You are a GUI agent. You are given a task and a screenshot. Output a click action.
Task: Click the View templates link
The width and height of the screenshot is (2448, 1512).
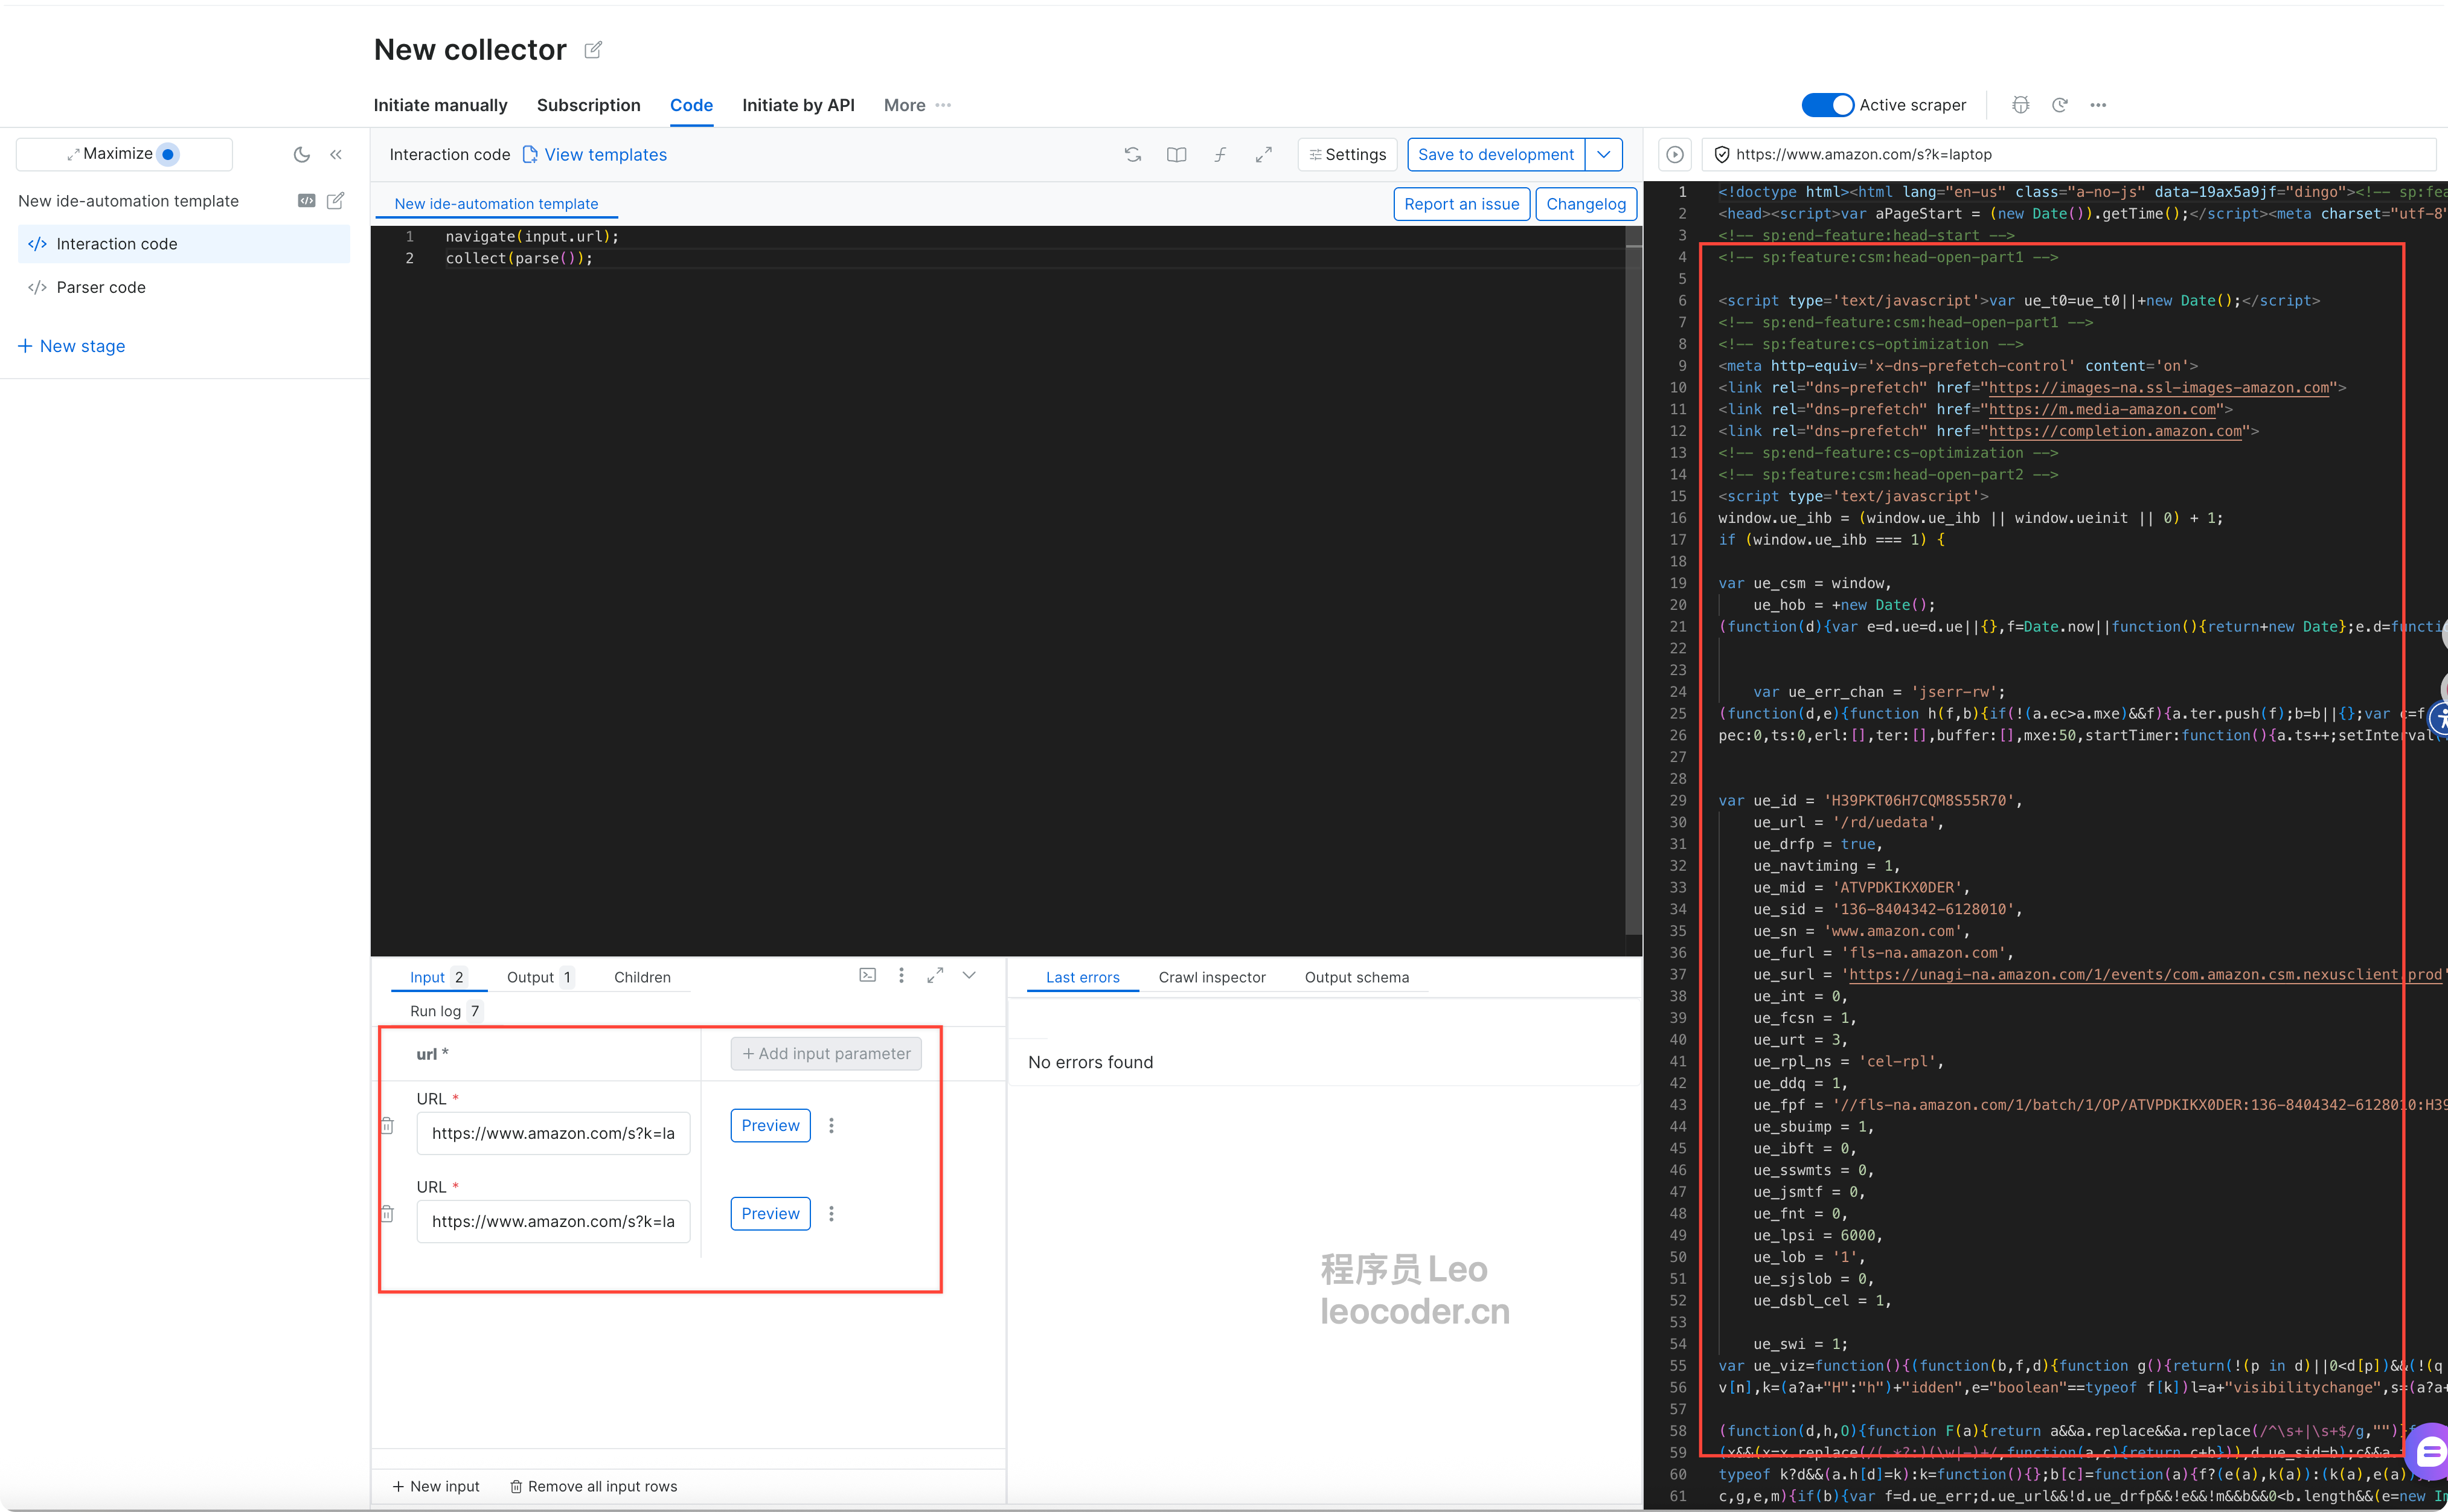(605, 154)
